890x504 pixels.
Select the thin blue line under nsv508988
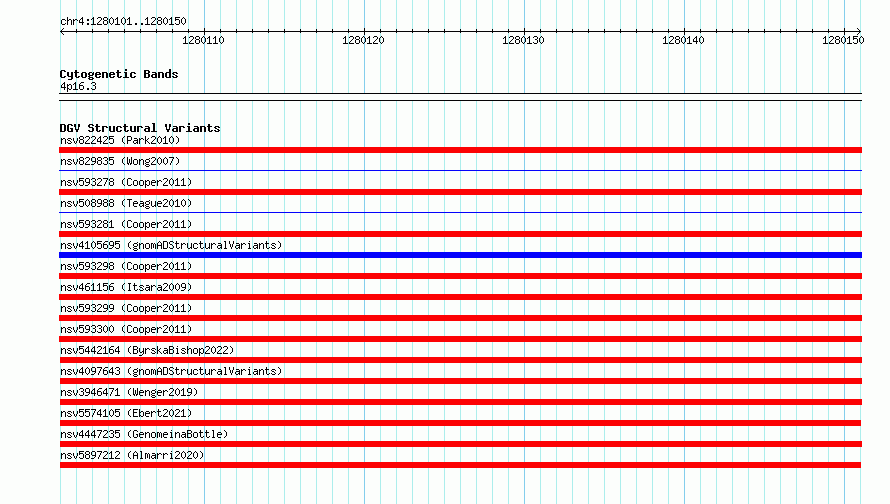point(460,212)
